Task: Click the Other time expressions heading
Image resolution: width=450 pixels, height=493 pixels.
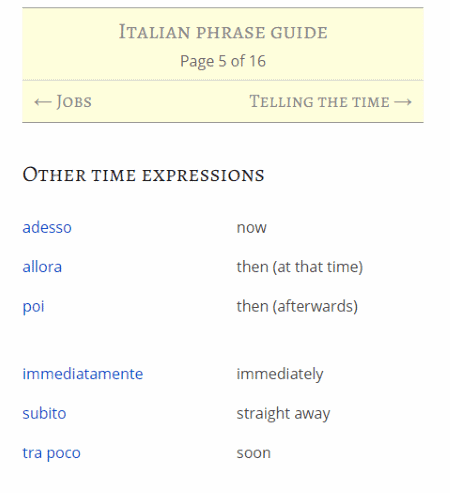Action: (x=143, y=175)
